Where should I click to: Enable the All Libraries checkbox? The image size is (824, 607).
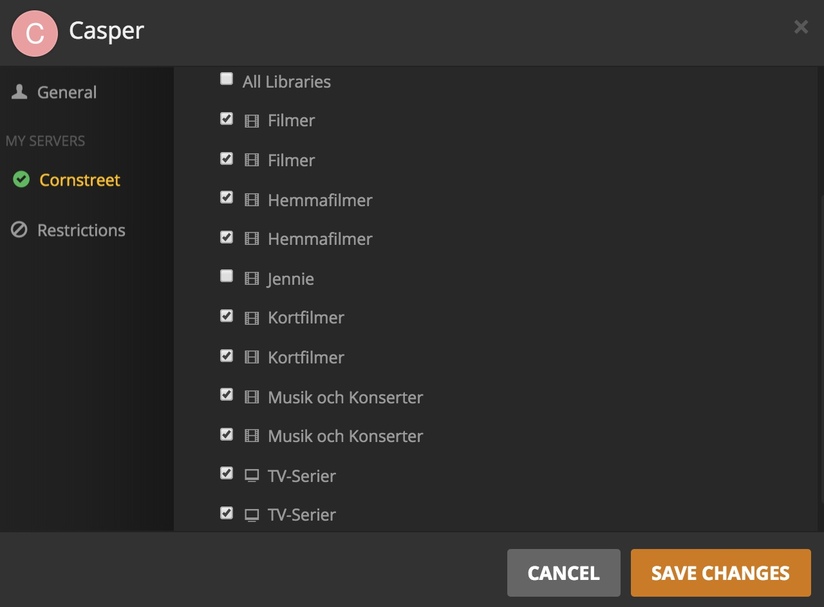pos(227,79)
